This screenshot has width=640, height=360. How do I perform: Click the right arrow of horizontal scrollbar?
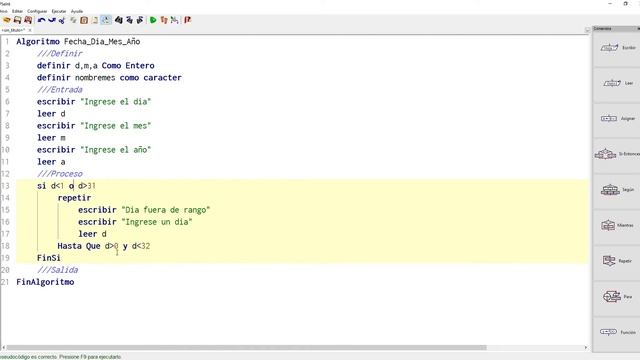pyautogui.click(x=586, y=348)
